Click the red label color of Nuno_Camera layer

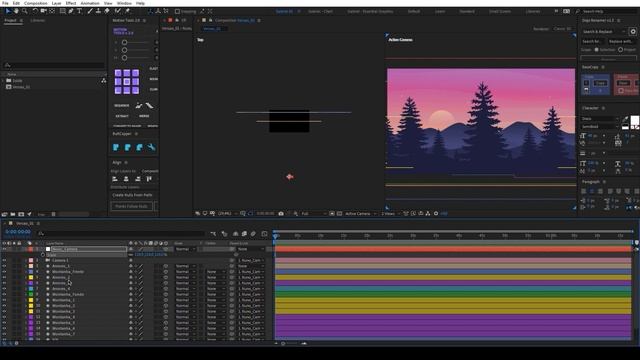(31, 249)
